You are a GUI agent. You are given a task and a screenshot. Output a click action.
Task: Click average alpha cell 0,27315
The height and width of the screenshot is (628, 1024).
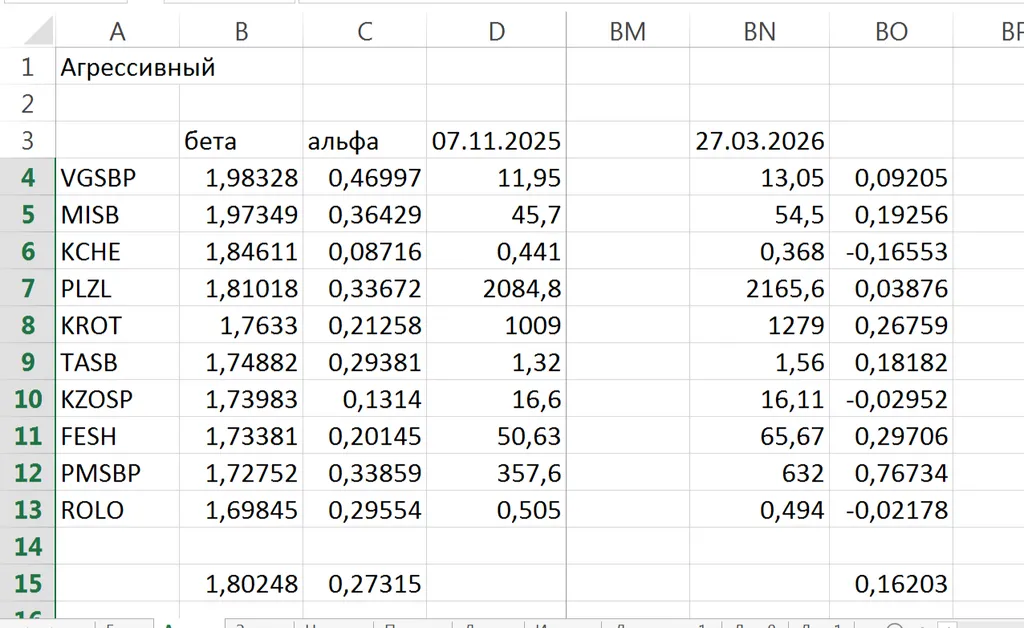[364, 584]
